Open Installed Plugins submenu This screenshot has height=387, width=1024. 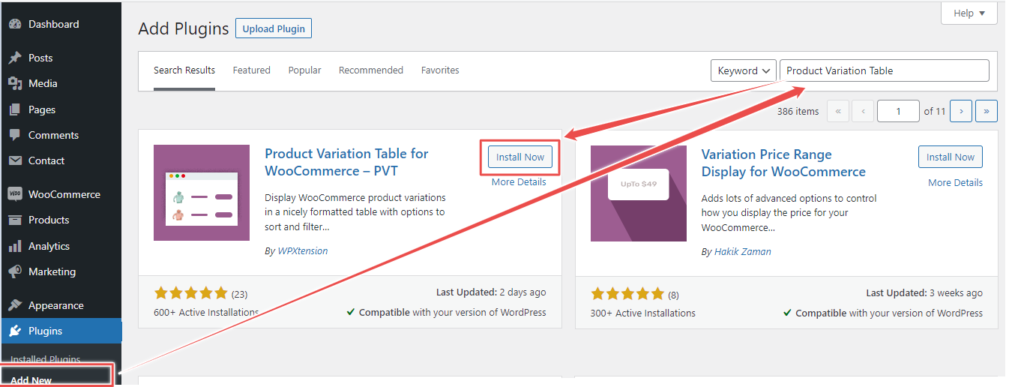46,359
